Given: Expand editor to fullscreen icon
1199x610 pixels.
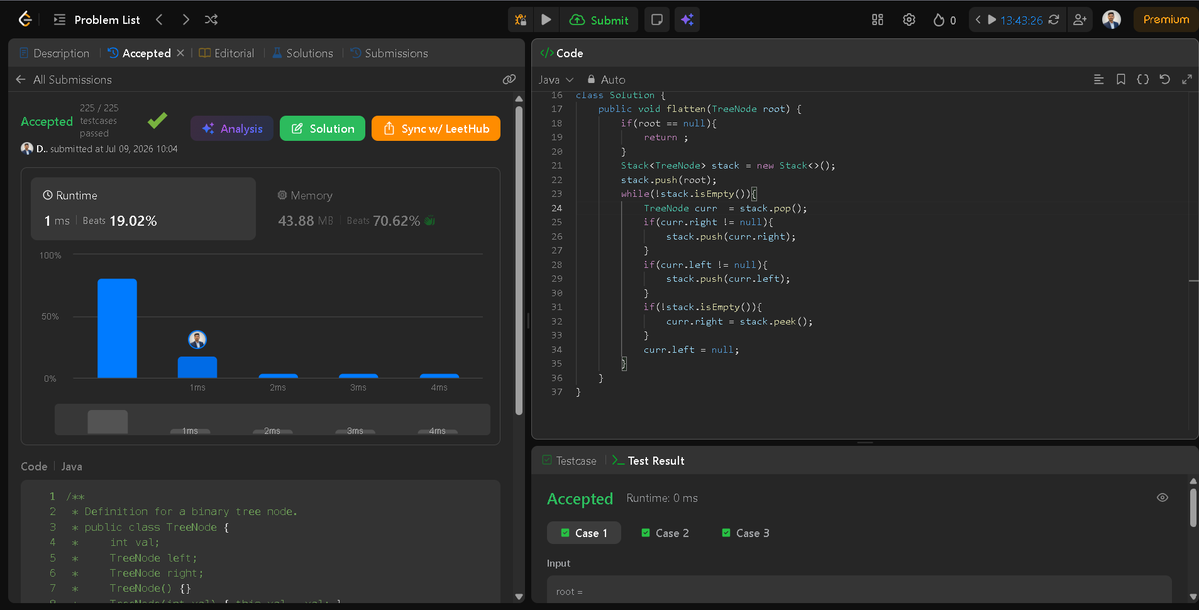Looking at the screenshot, I should coord(1187,79).
